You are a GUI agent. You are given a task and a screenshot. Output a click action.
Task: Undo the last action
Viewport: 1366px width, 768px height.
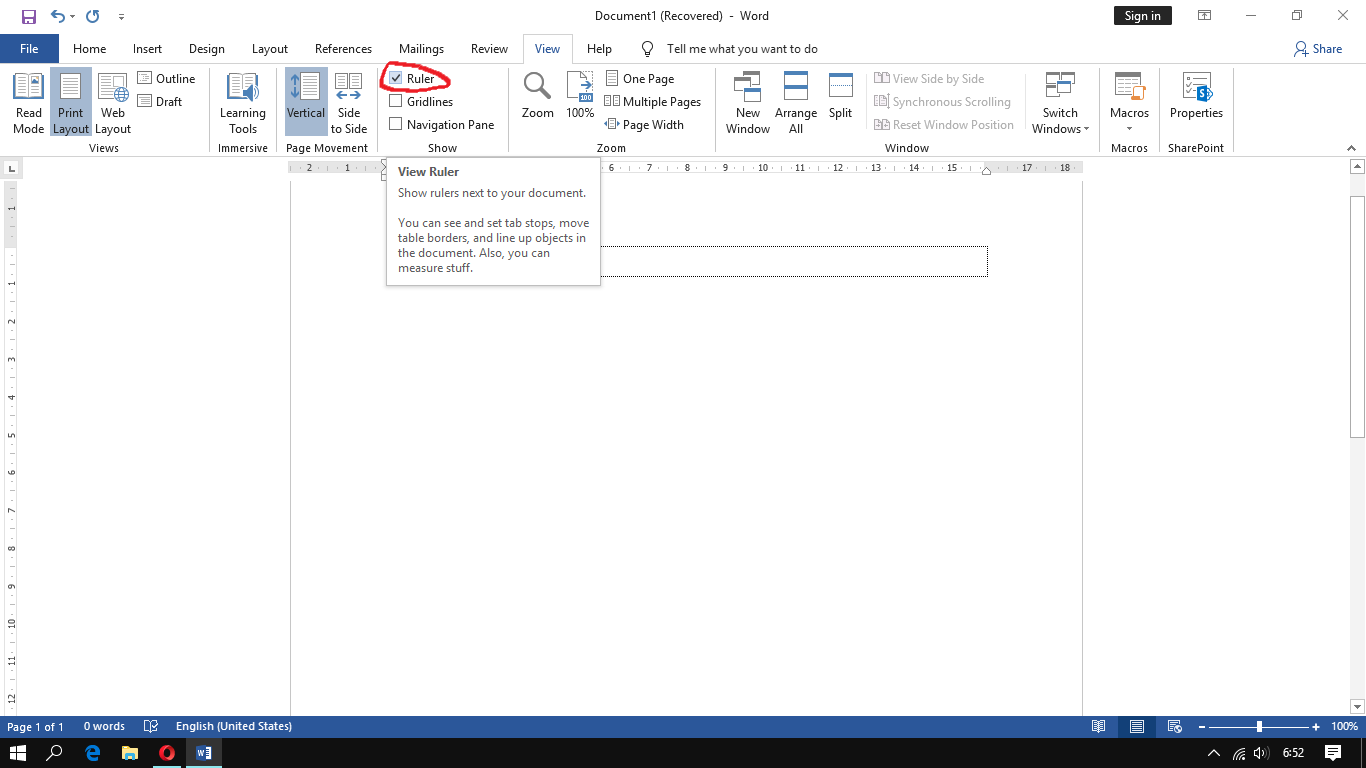tap(57, 16)
